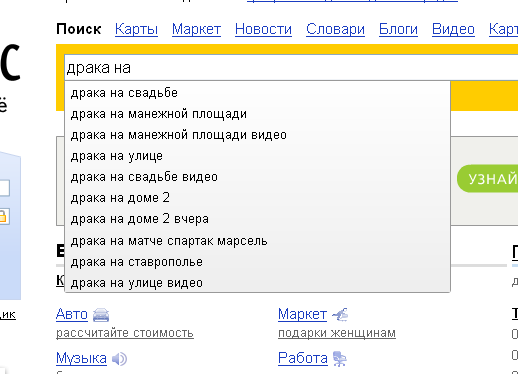Click the plane icon beside Маркет
This screenshot has width=518, height=374.
coord(340,314)
